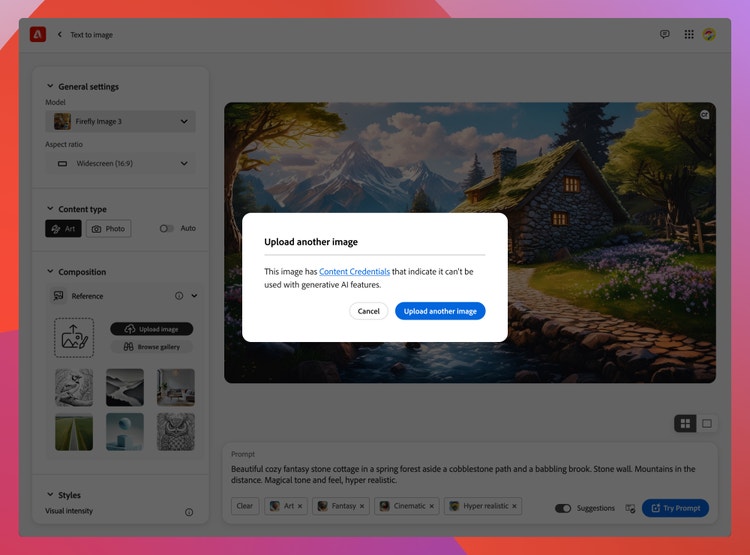This screenshot has height=555, width=750.
Task: Click the dashed upload reference placeholder
Action: [74, 338]
